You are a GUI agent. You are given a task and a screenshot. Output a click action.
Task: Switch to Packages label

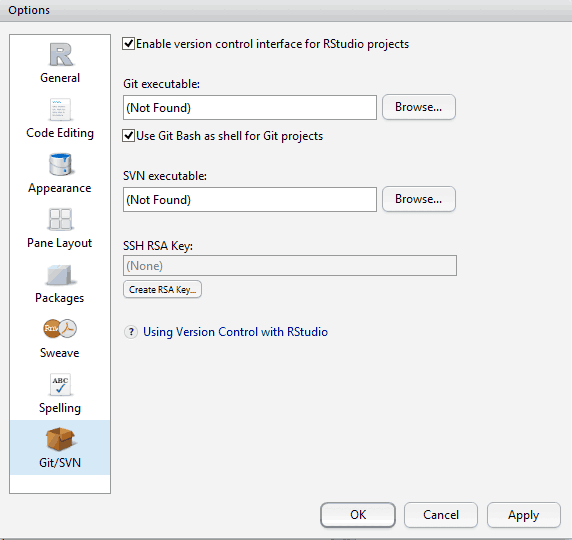[60, 298]
